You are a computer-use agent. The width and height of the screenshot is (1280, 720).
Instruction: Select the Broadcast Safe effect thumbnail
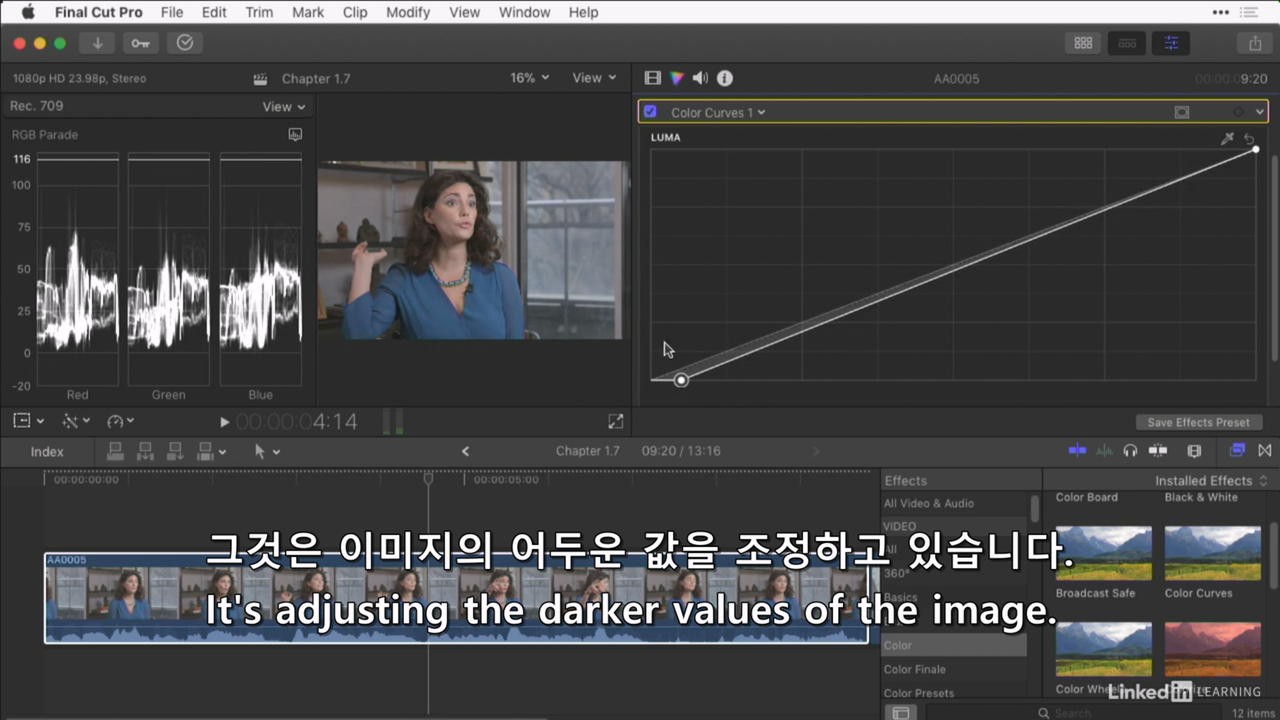click(1104, 553)
